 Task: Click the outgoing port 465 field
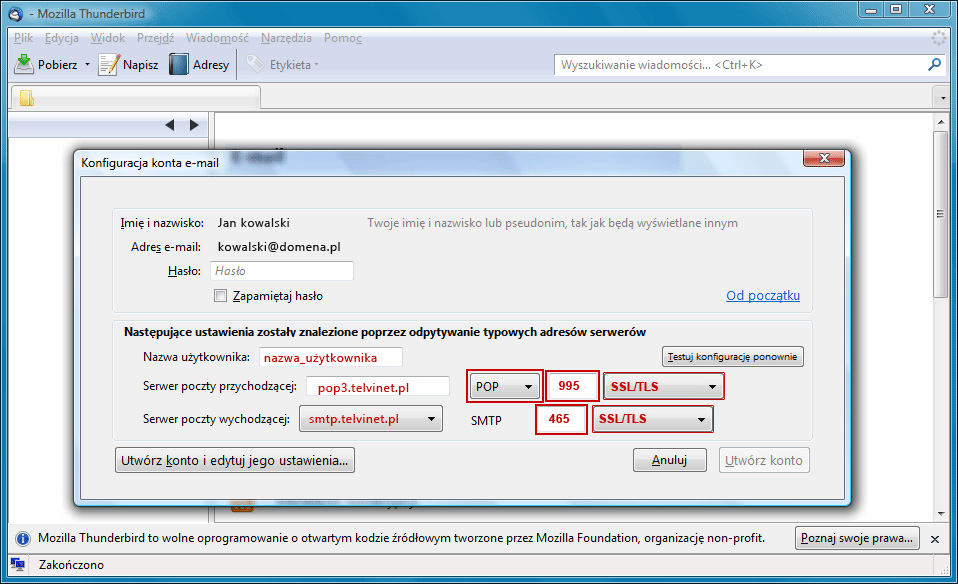click(561, 419)
